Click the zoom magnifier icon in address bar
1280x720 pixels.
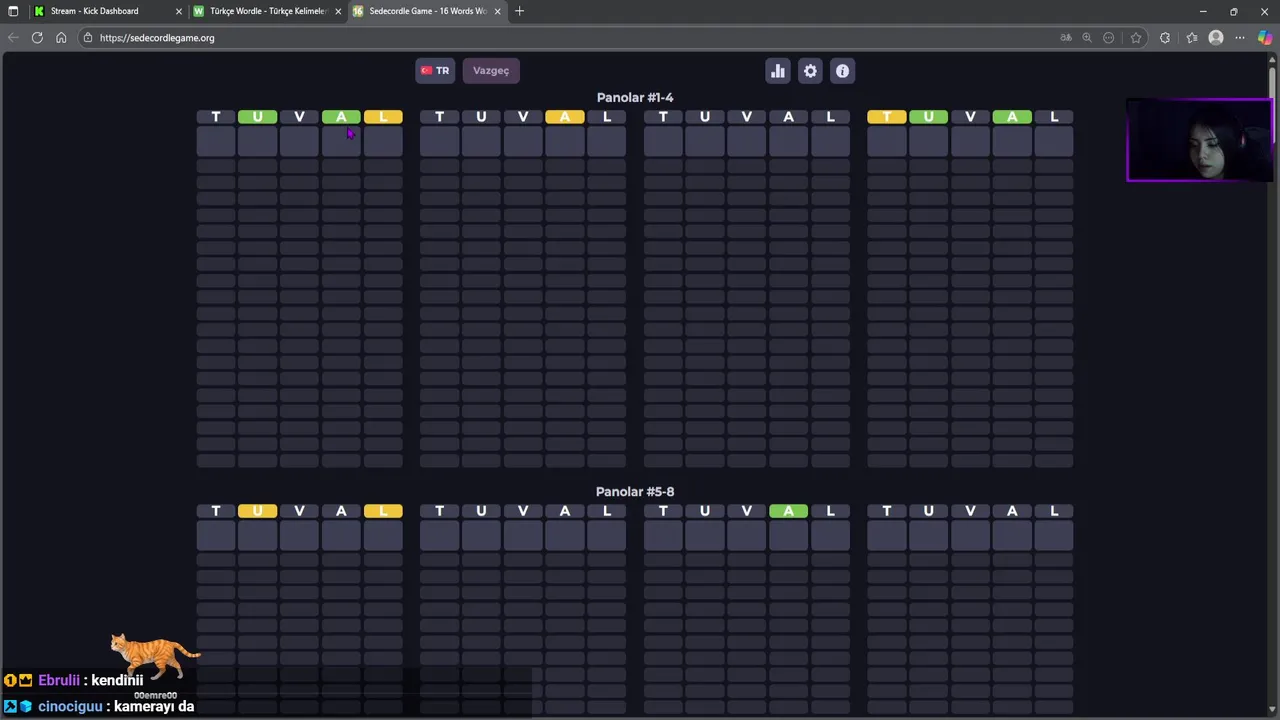tap(1087, 38)
